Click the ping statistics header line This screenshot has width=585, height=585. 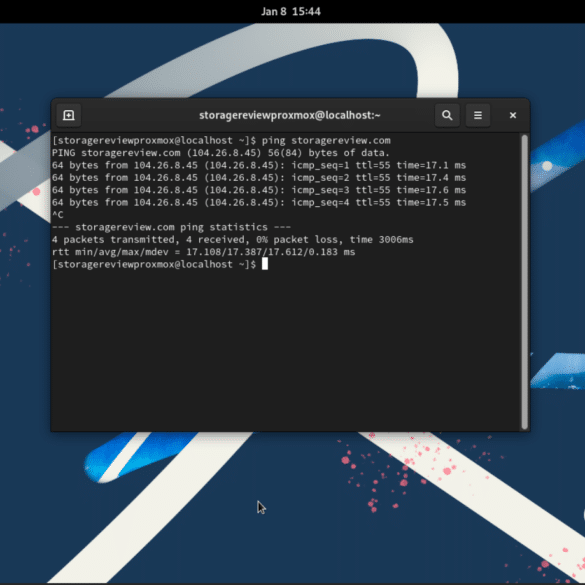171,227
